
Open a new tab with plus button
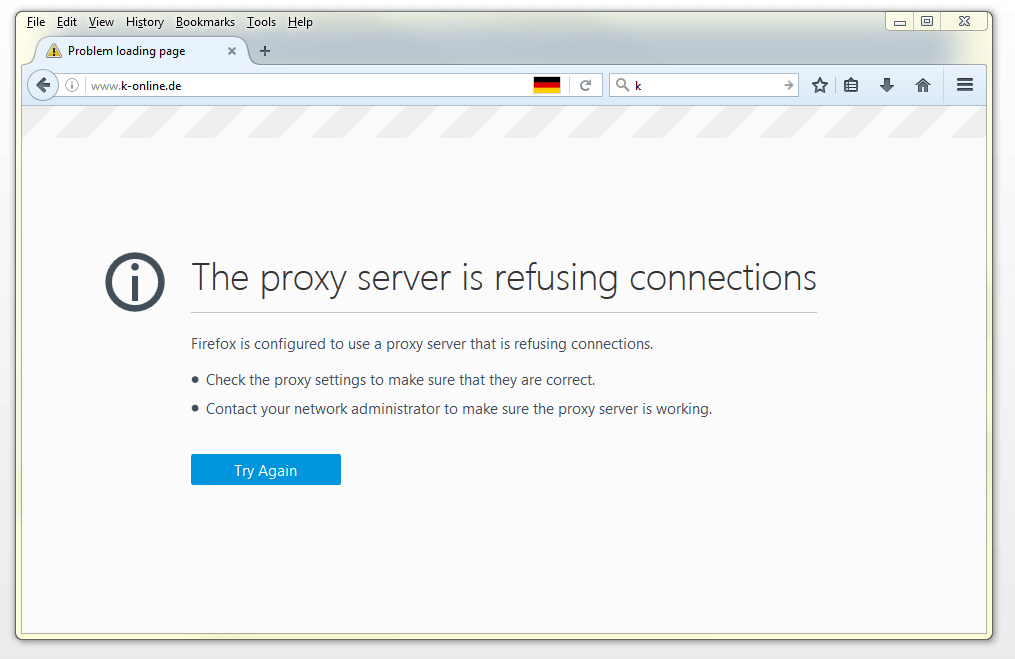pyautogui.click(x=265, y=50)
